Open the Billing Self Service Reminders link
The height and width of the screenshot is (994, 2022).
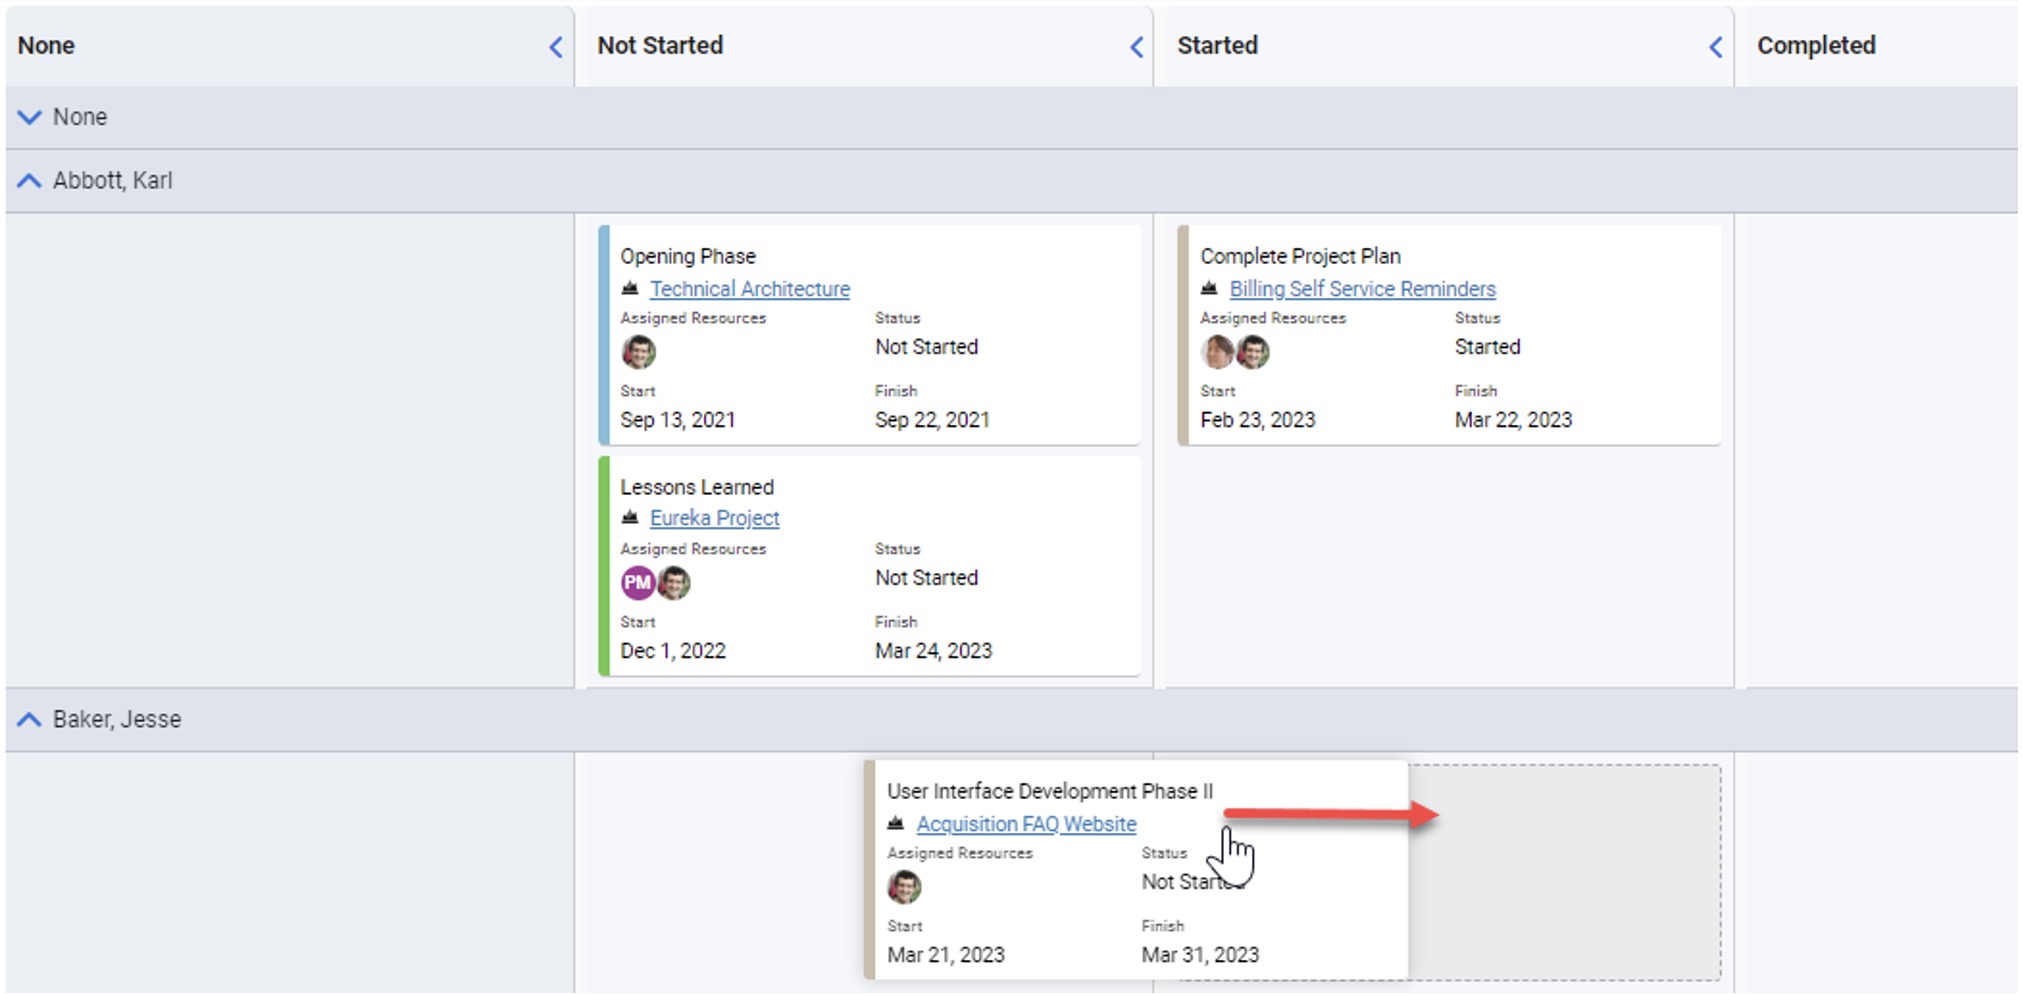(x=1363, y=289)
